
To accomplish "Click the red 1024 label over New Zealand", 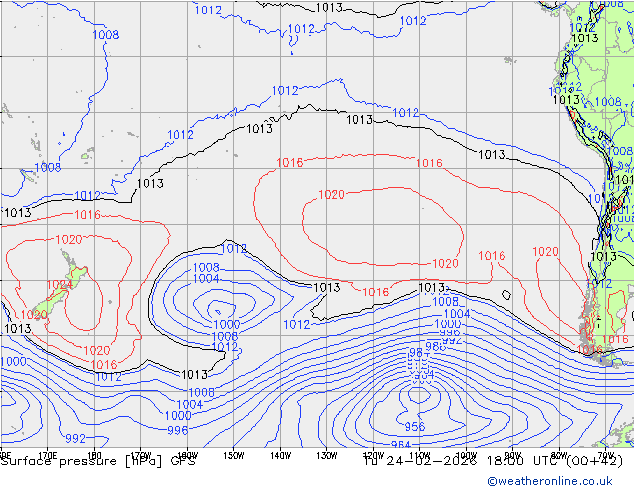I will pyautogui.click(x=59, y=285).
